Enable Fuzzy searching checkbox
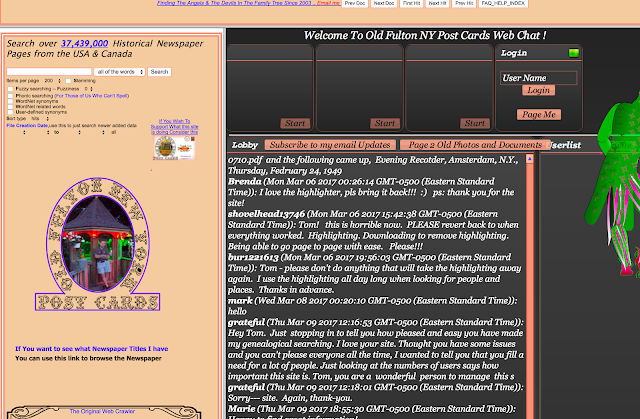The image size is (640, 419). click(x=10, y=89)
